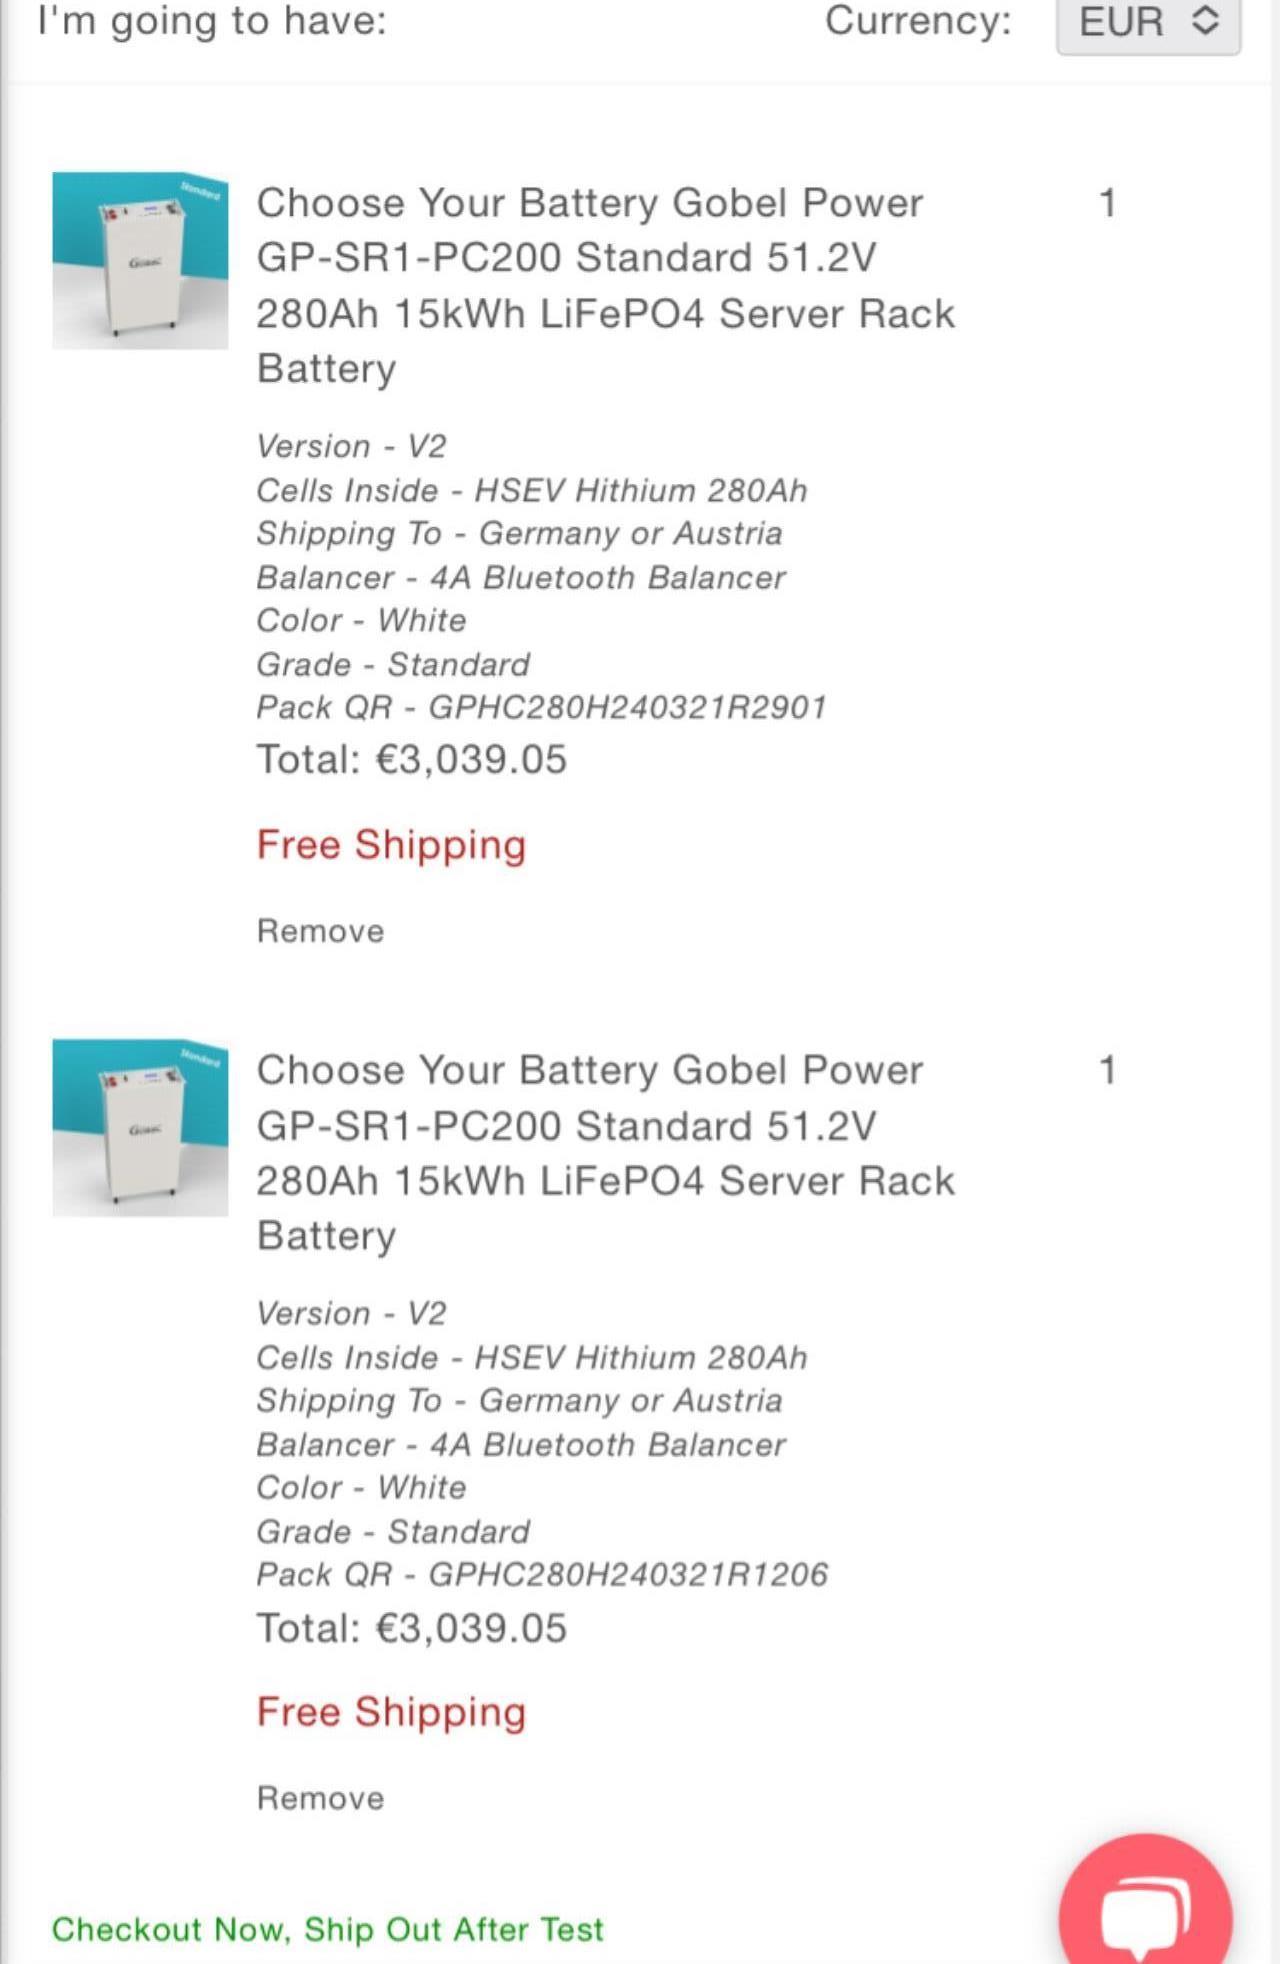Image resolution: width=1280 pixels, height=1964 pixels.
Task: Remove battery with Pack QR ending R2901
Action: (320, 931)
